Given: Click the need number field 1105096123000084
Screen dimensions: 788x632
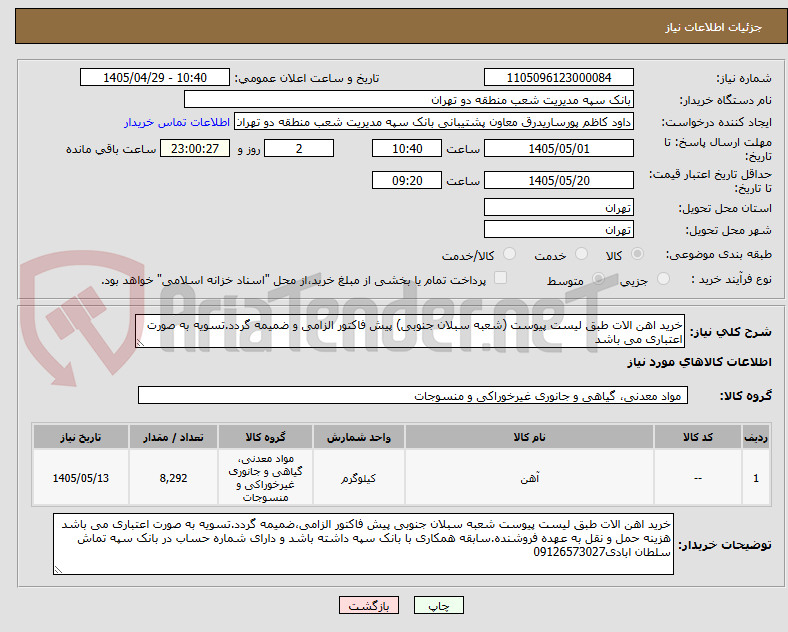Looking at the screenshot, I should tap(559, 78).
